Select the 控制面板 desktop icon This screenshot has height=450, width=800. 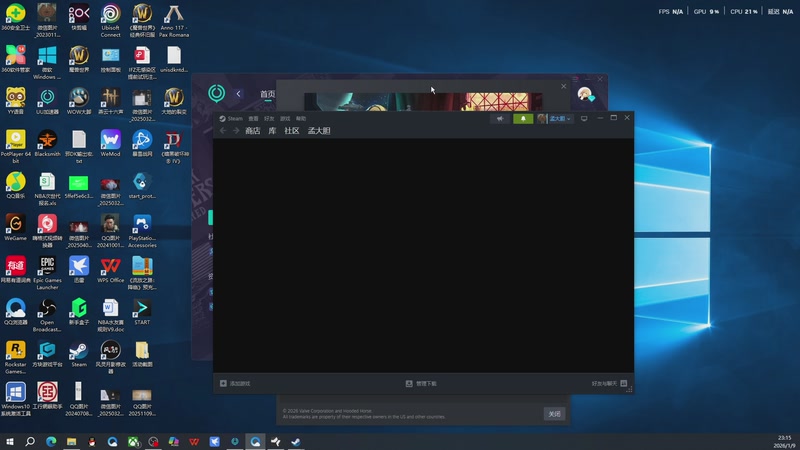tap(110, 59)
